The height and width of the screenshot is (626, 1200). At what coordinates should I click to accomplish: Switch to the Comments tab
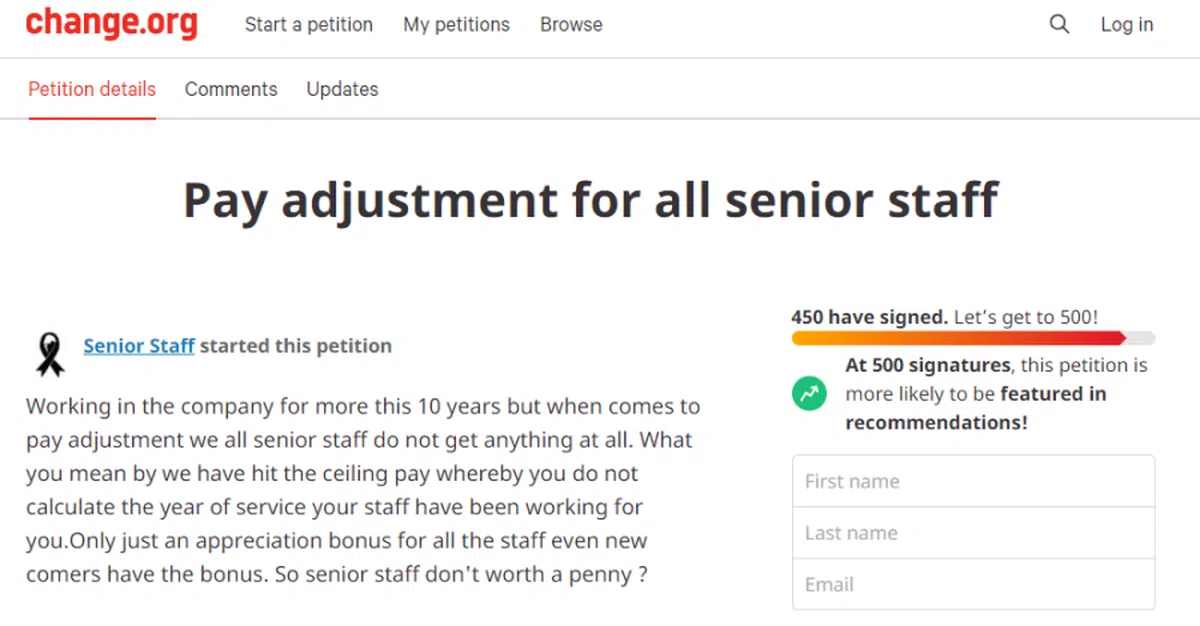coord(231,89)
